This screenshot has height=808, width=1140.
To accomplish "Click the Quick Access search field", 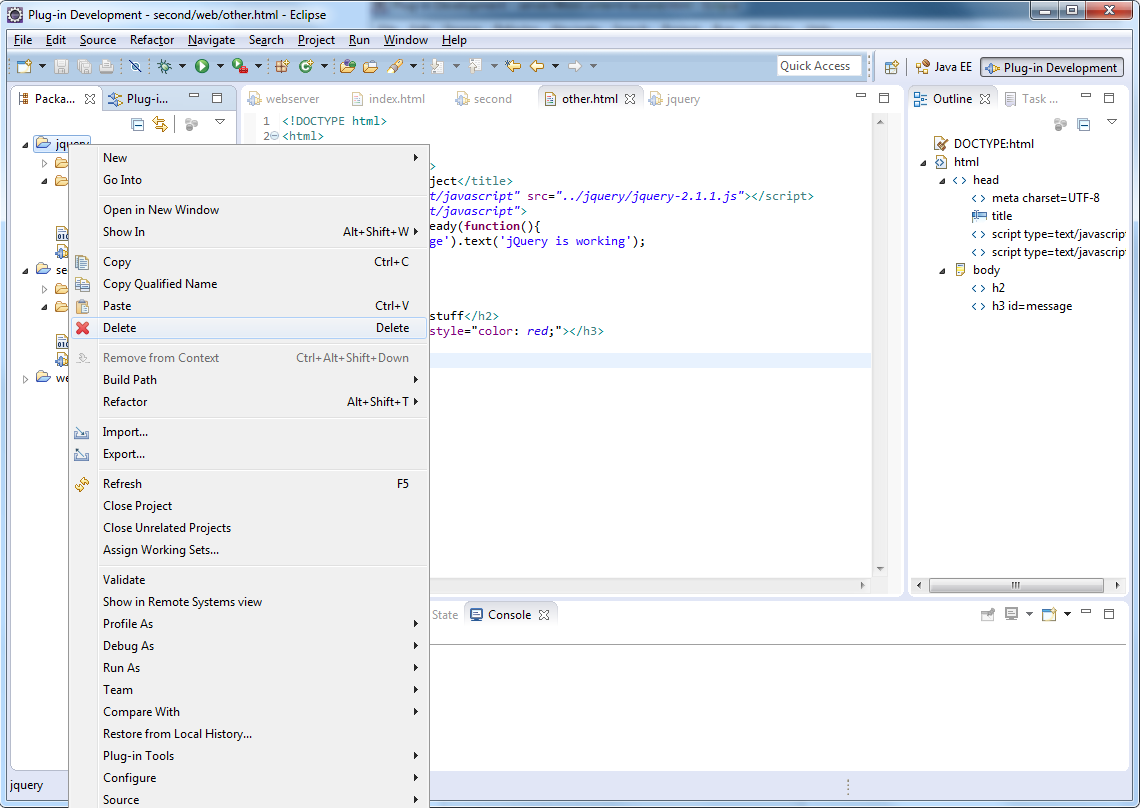I will pos(819,66).
